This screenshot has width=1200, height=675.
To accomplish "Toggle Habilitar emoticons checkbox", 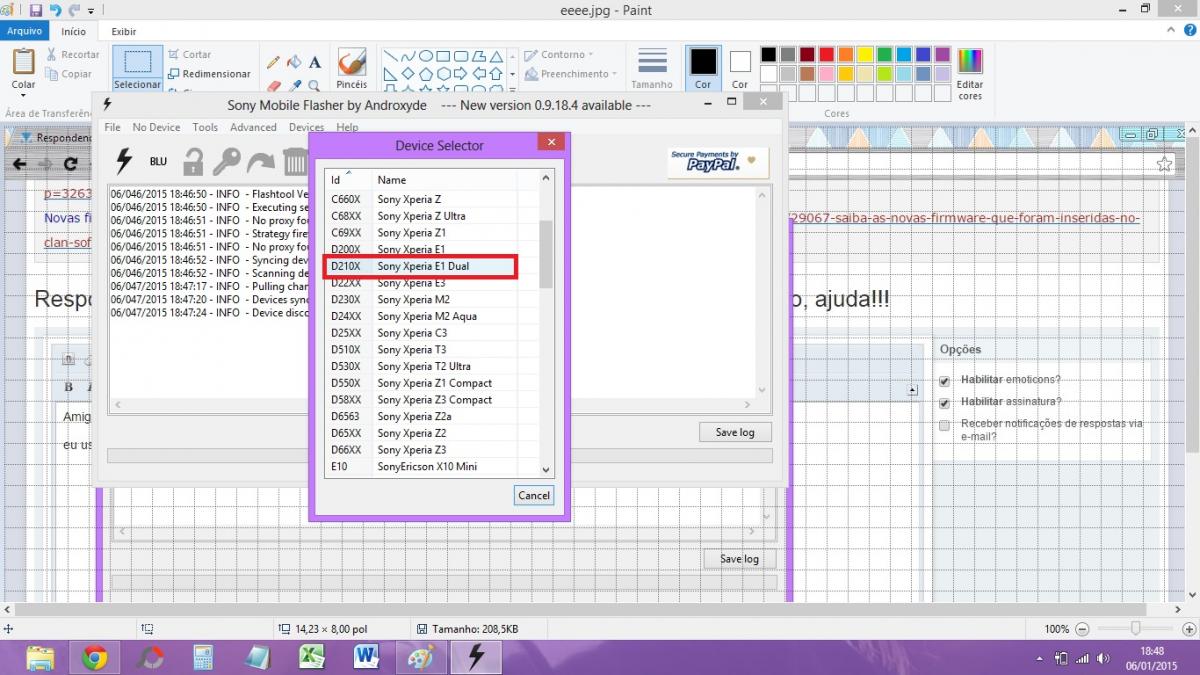I will point(944,381).
